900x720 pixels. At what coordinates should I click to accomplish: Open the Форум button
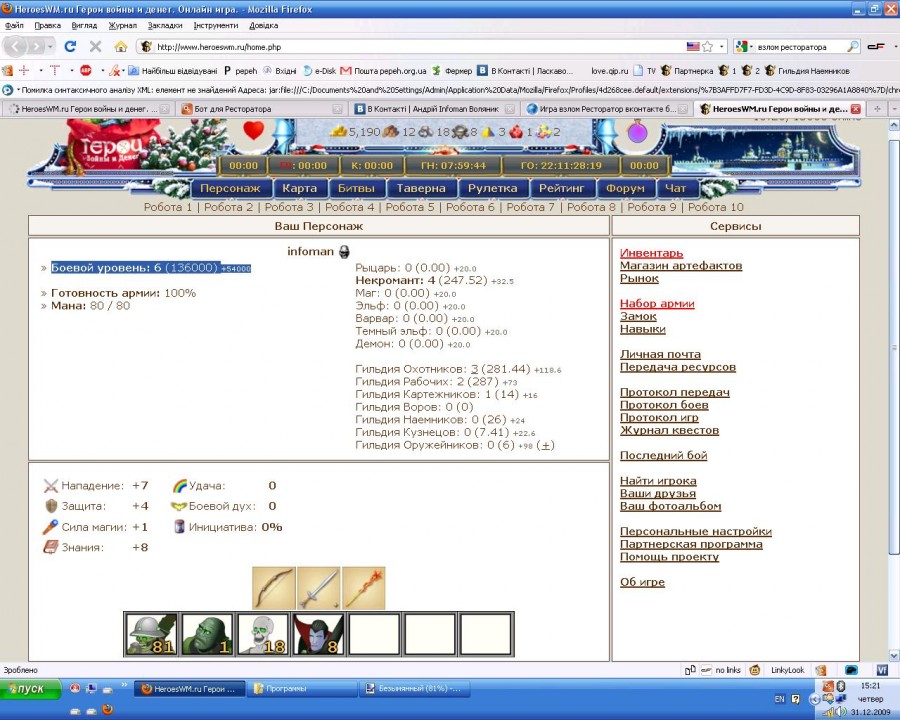(625, 188)
